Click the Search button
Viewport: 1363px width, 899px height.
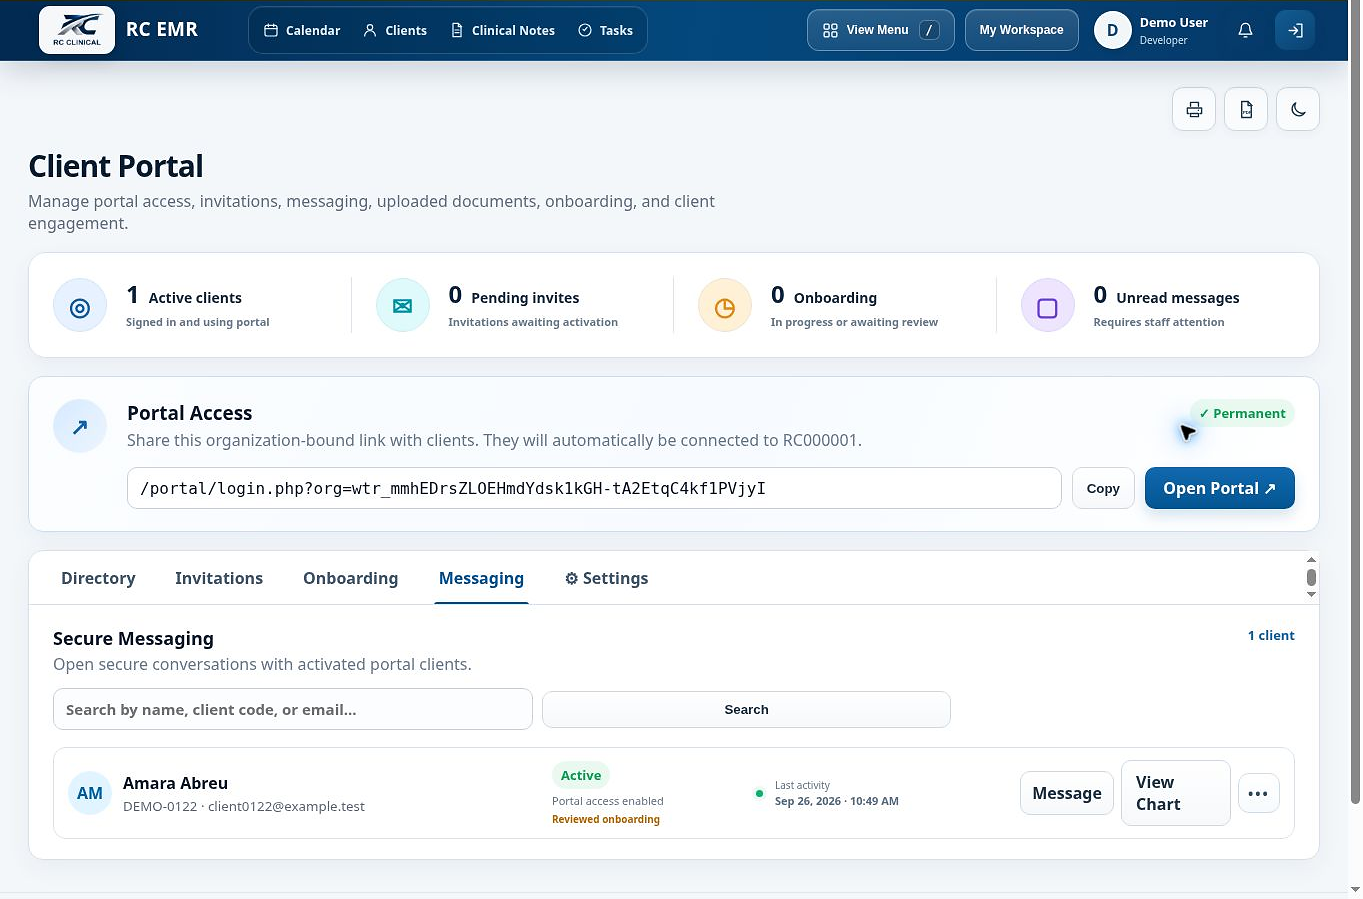tap(746, 709)
